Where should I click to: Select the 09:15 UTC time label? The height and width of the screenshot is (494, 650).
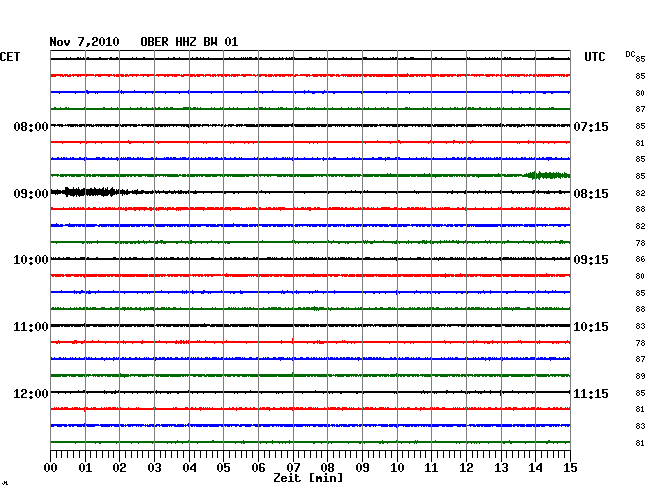[591, 260]
